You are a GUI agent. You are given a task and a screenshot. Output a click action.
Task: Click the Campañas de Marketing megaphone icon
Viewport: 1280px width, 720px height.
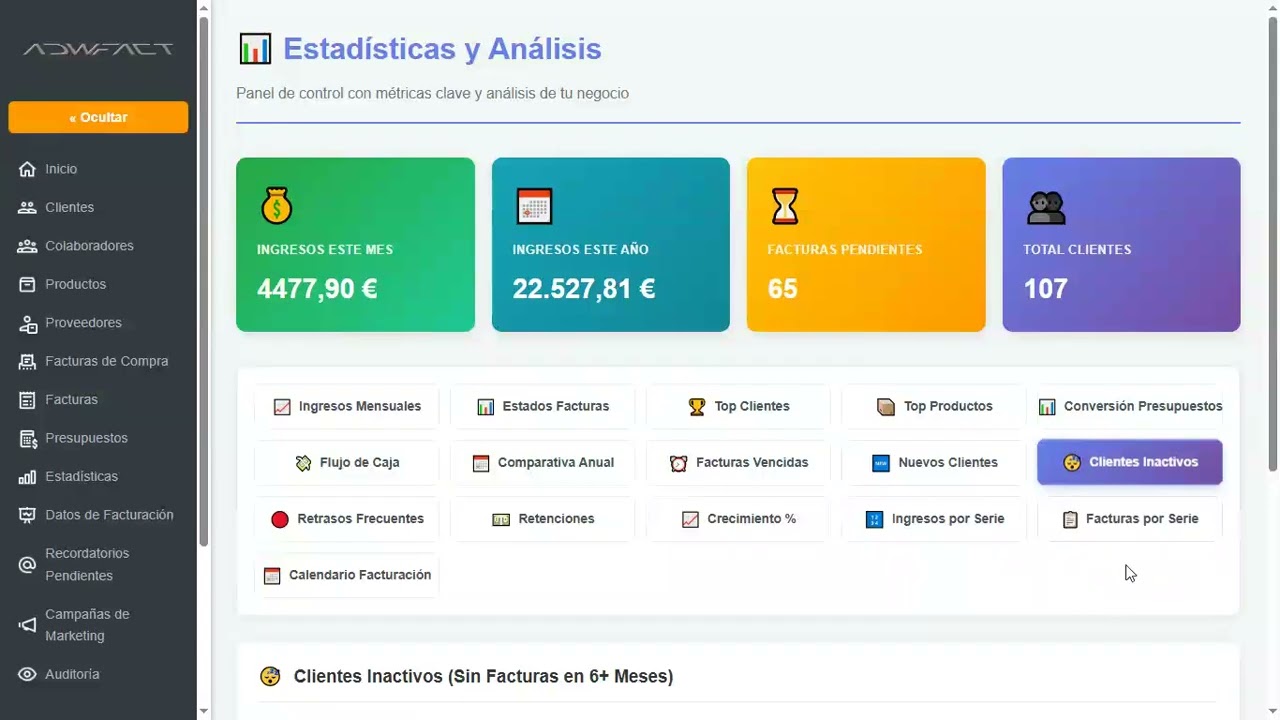(x=27, y=625)
